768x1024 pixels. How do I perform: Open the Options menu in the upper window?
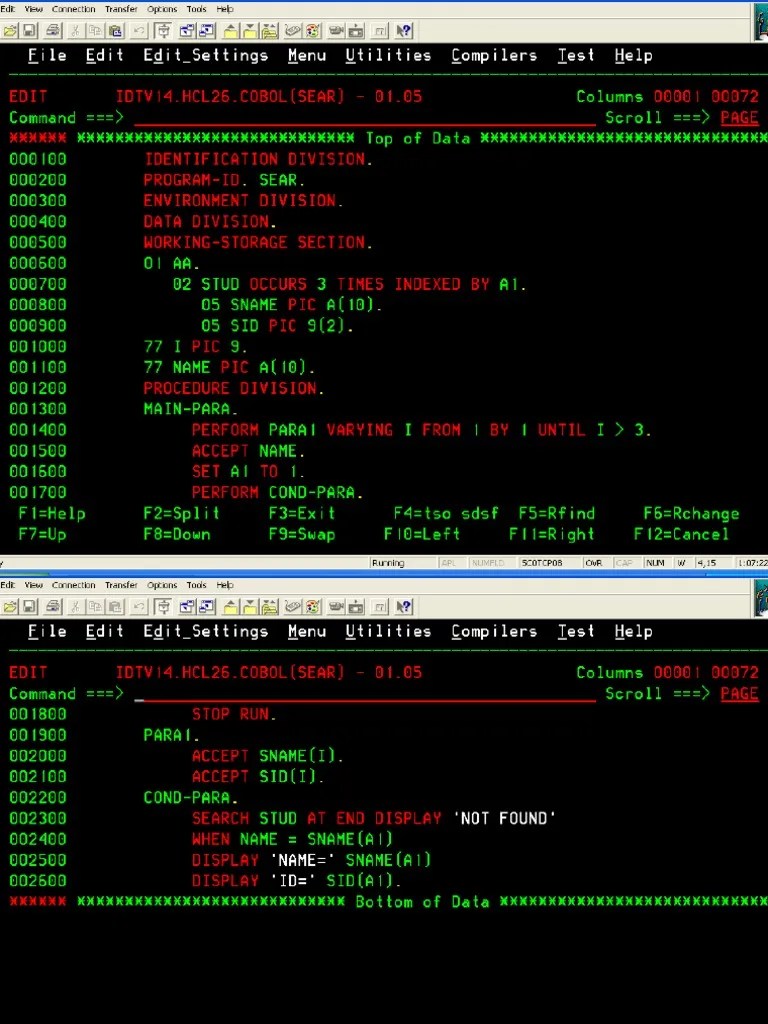162,9
